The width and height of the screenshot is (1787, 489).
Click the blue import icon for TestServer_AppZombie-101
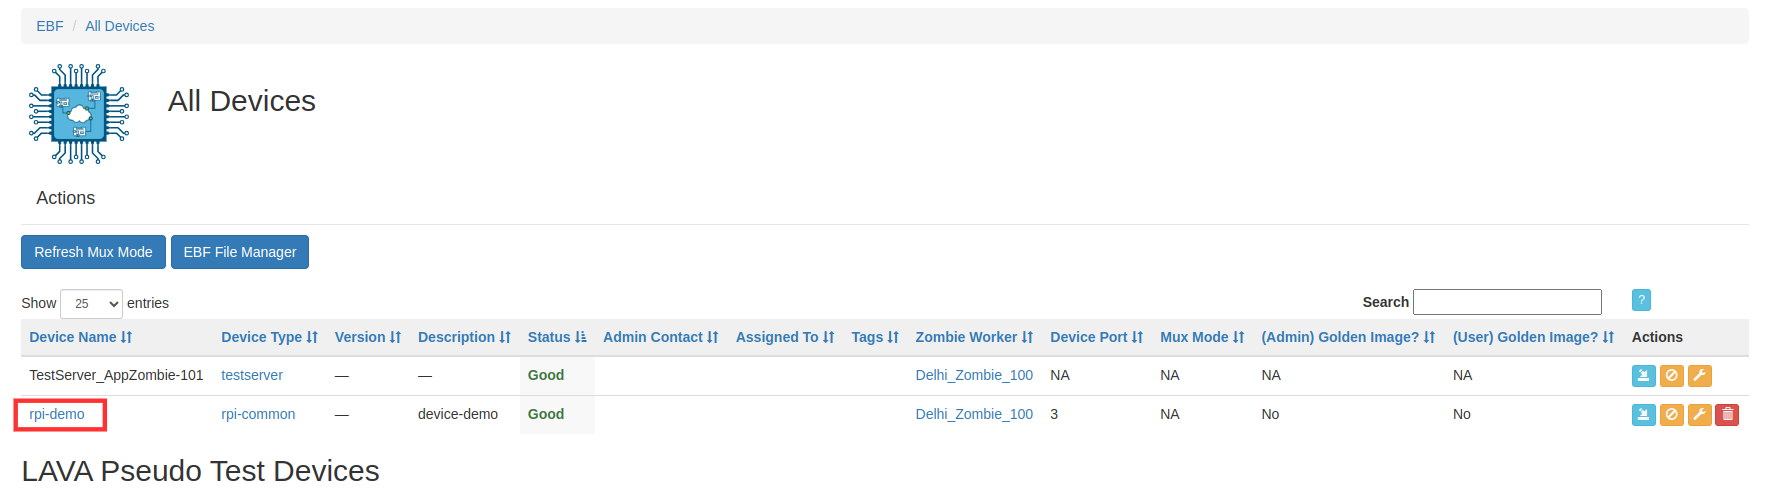[1643, 376]
